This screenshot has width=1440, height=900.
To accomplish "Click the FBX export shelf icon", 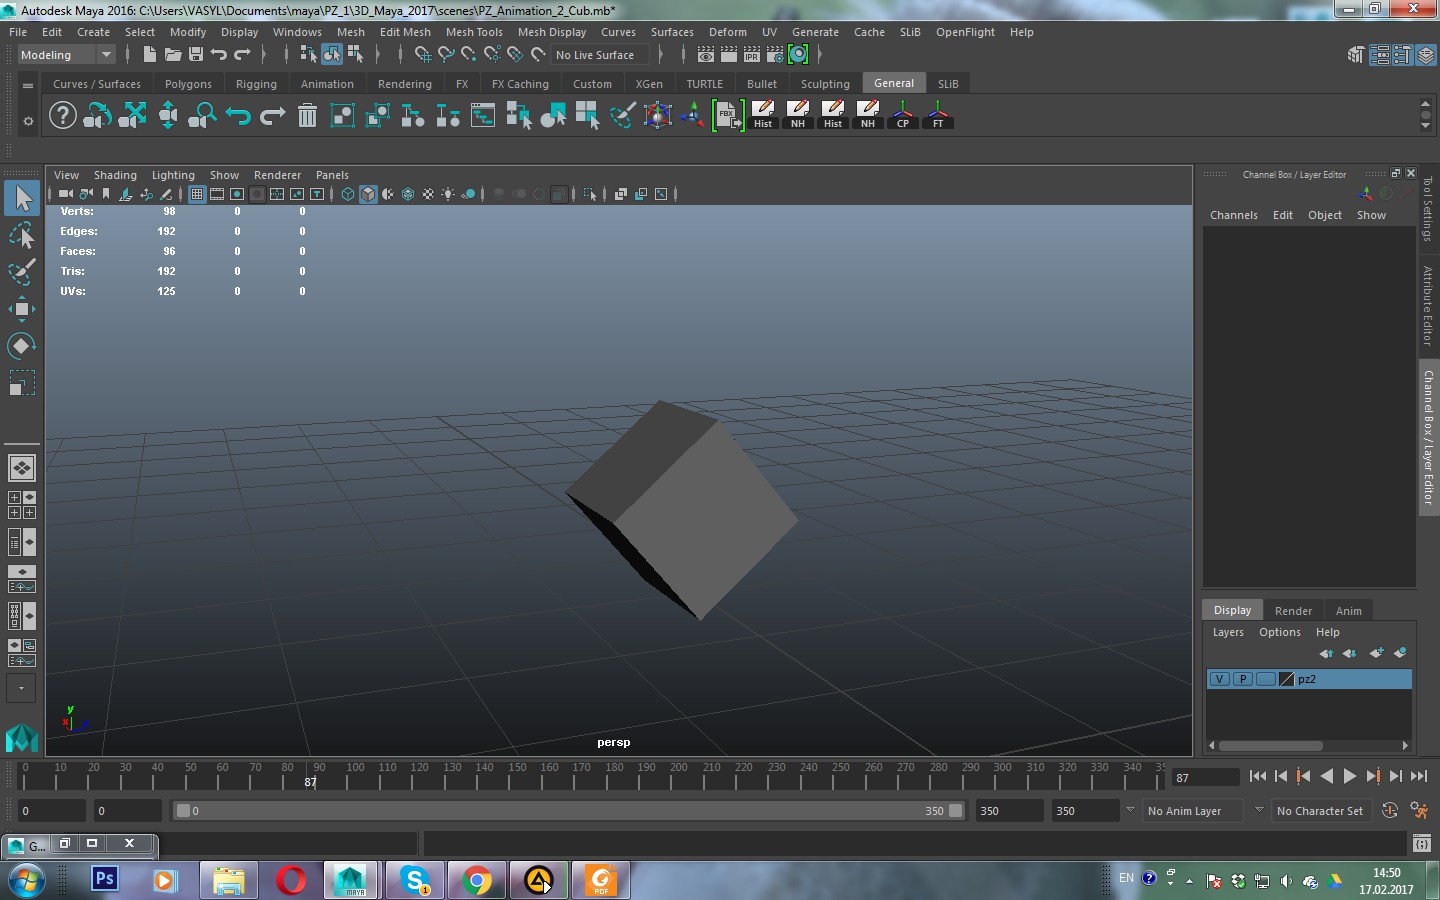I will [728, 116].
